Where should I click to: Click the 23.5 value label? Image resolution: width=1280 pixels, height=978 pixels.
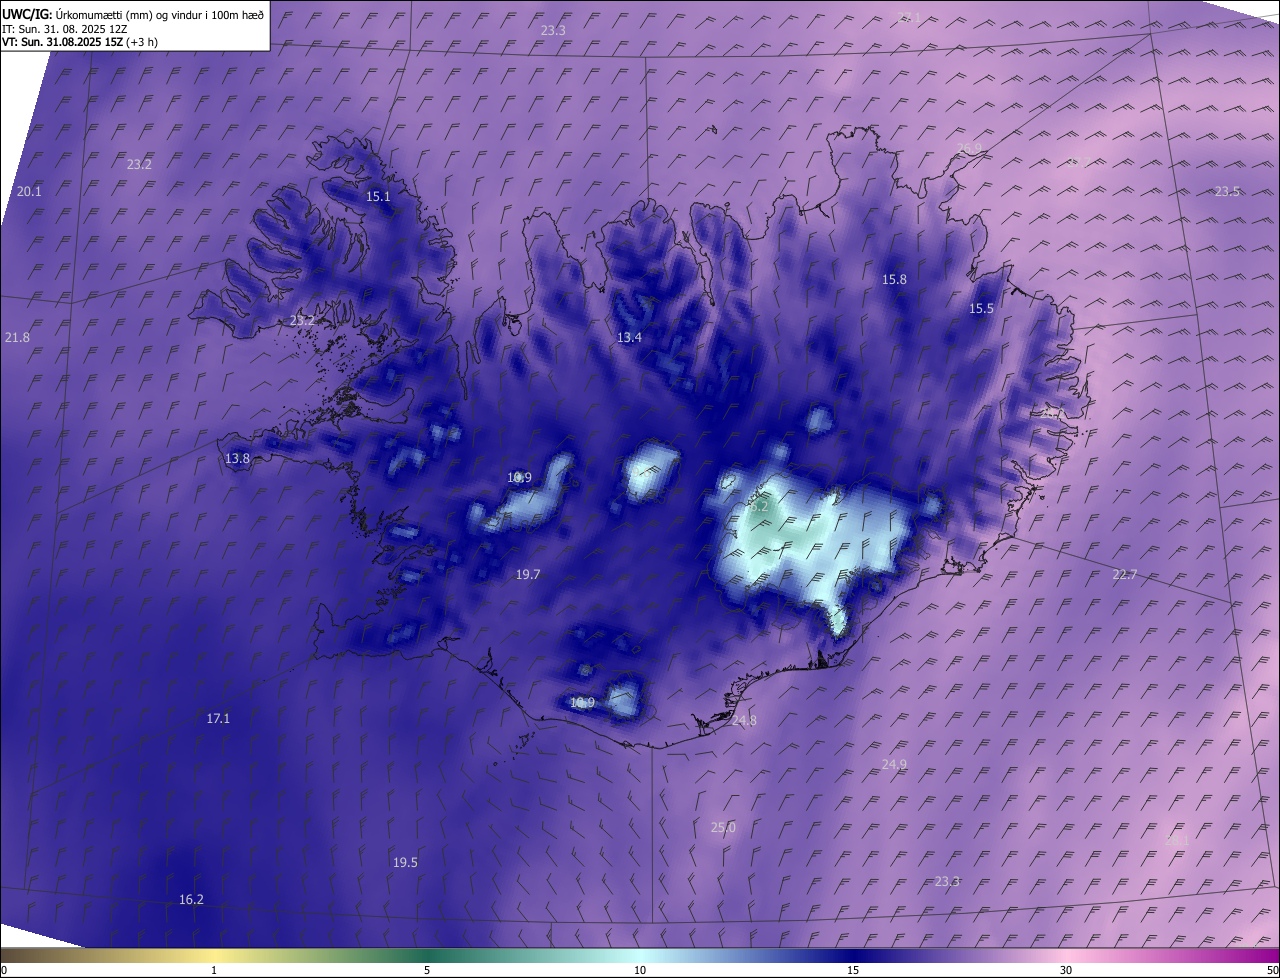click(x=1227, y=191)
